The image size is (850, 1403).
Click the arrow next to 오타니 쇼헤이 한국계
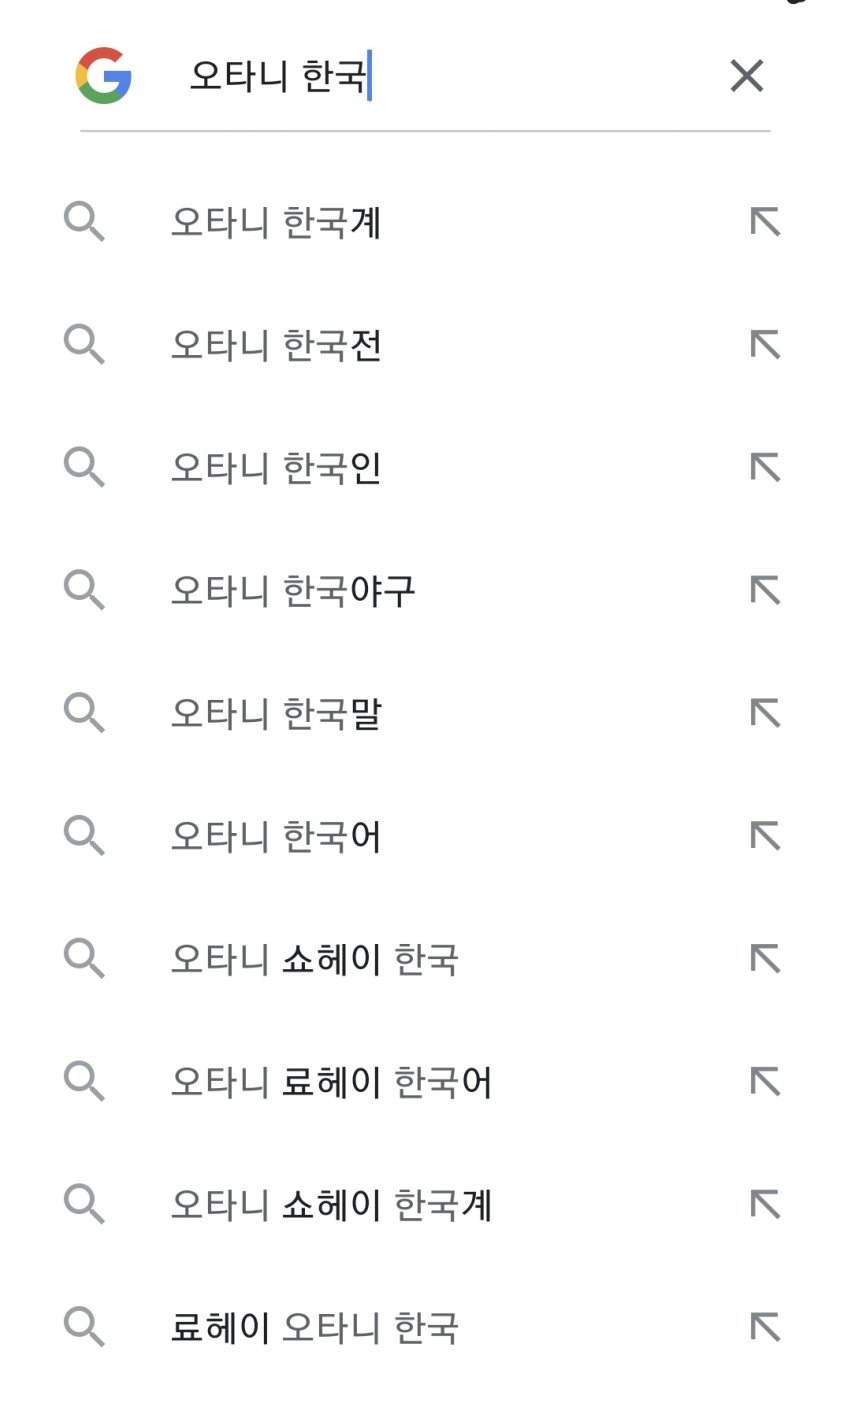[765, 1205]
